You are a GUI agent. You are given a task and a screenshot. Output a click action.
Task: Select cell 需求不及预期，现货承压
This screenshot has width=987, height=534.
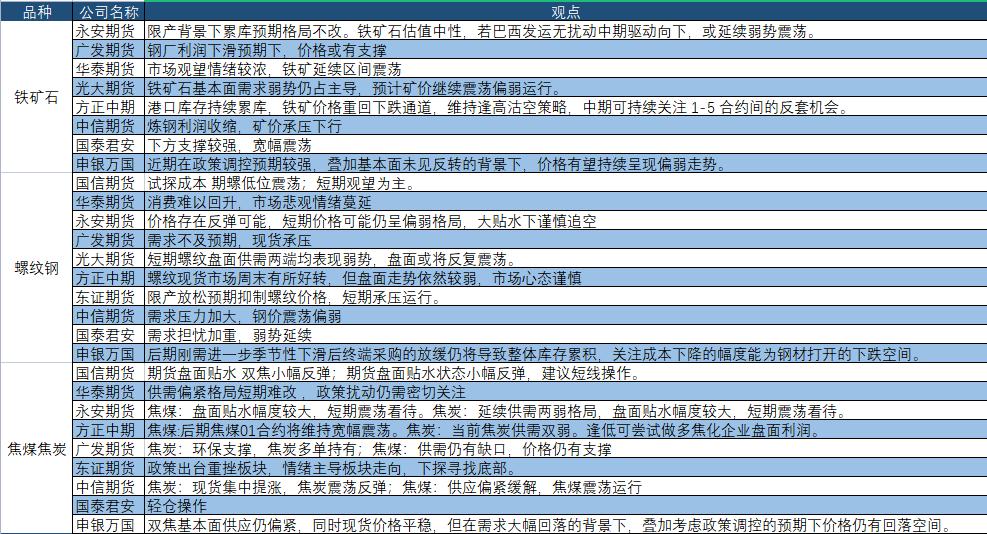565,240
